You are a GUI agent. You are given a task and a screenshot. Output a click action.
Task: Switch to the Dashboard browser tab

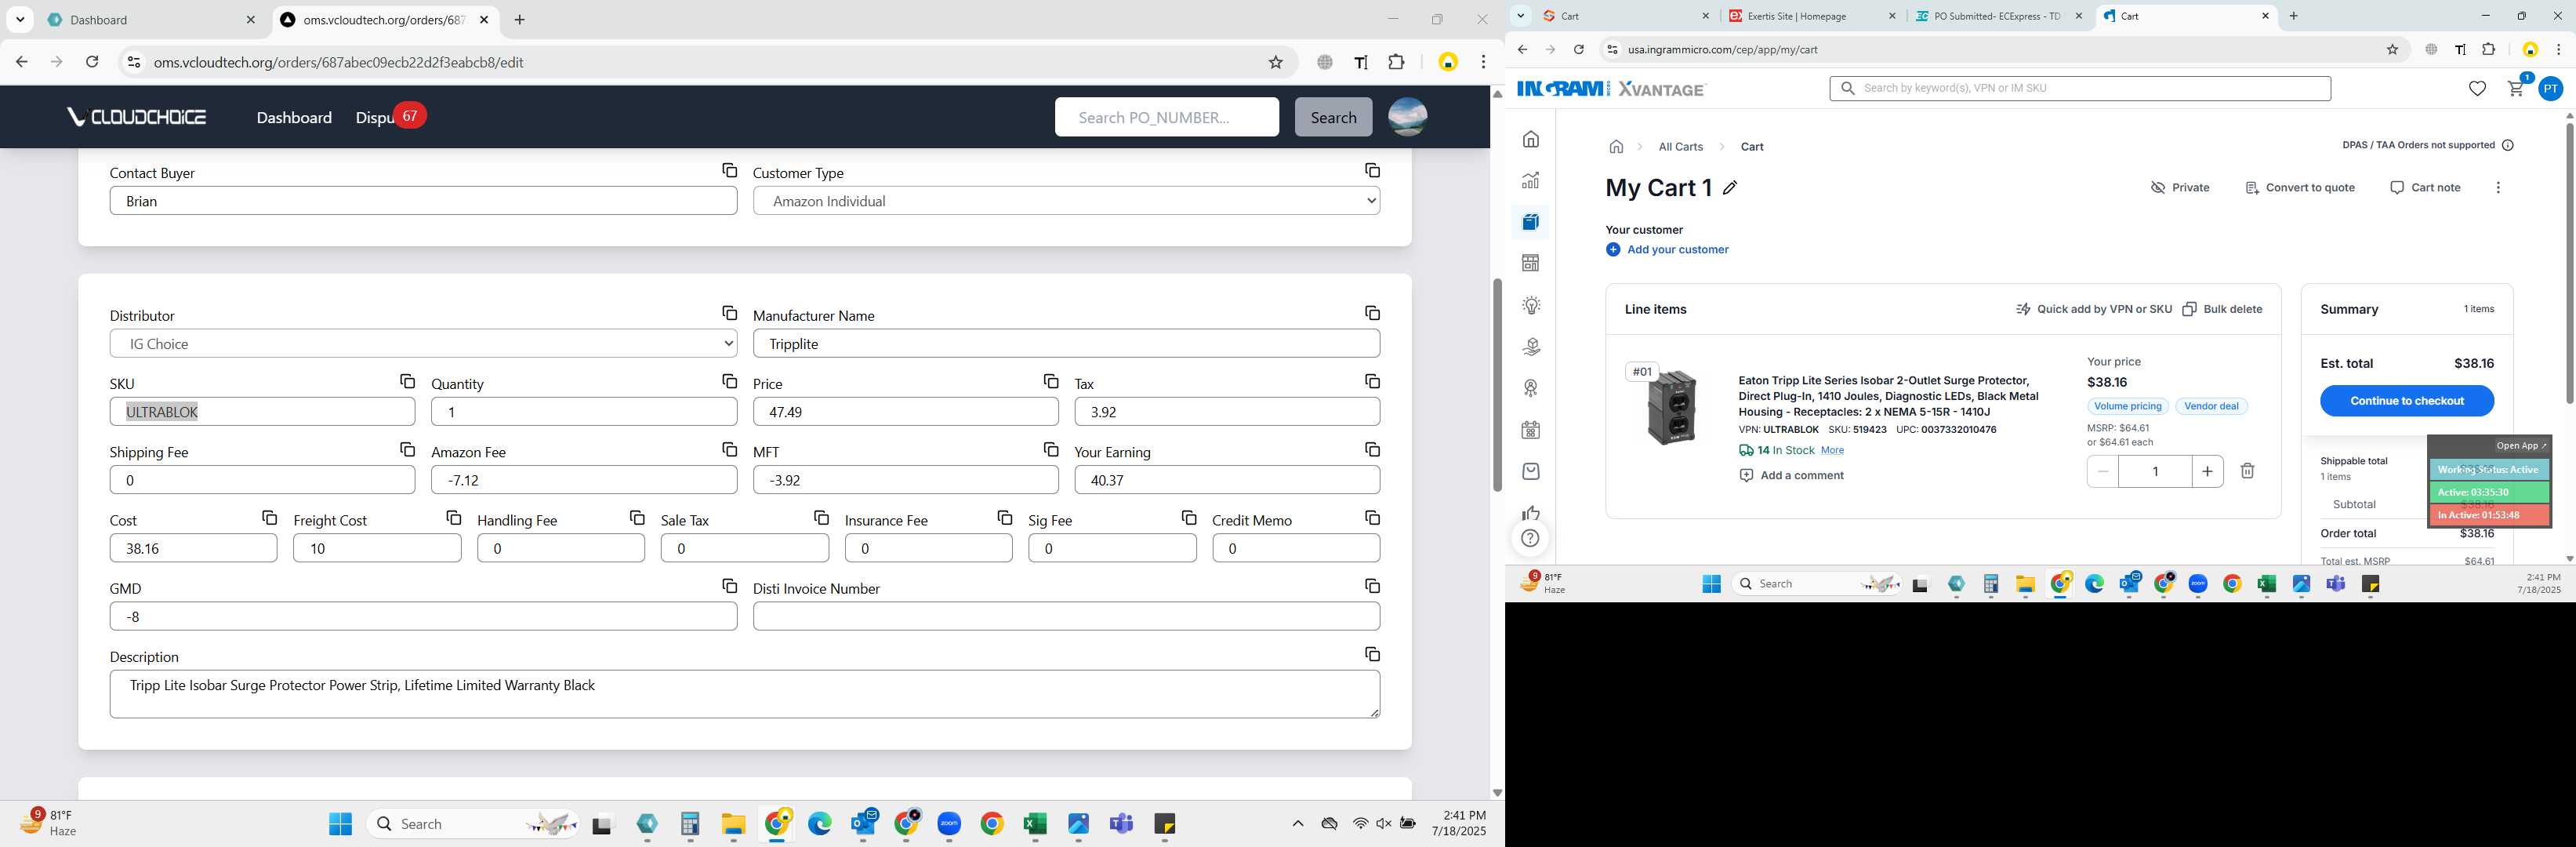[x=150, y=20]
